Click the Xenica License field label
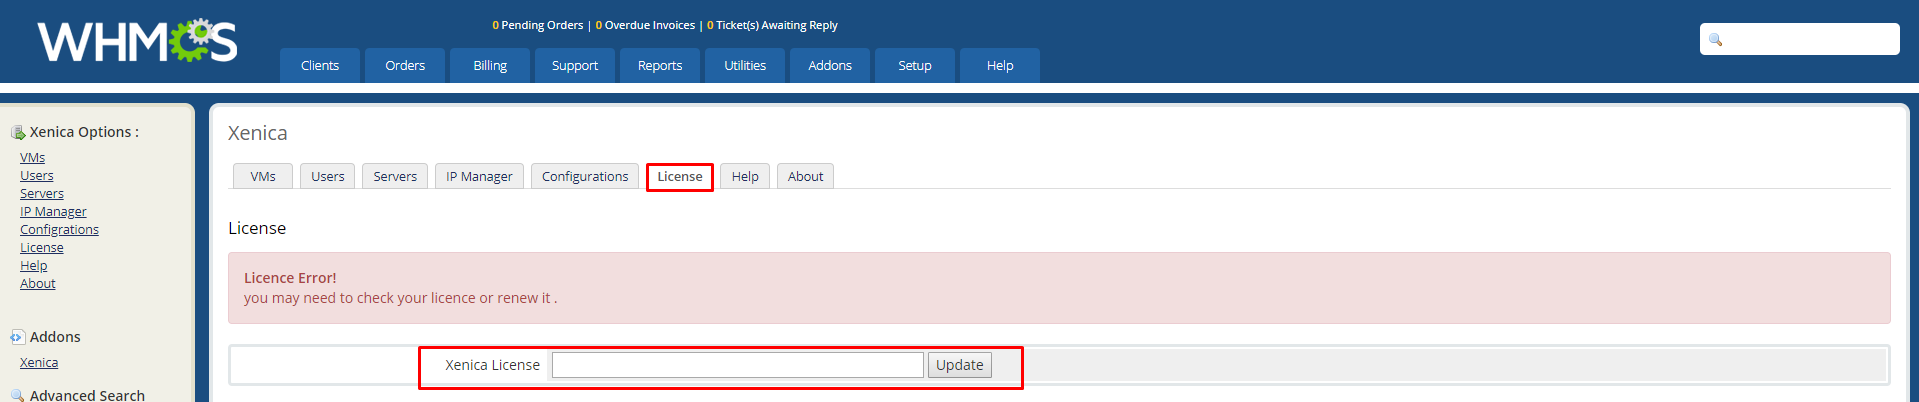This screenshot has width=1919, height=402. [492, 365]
